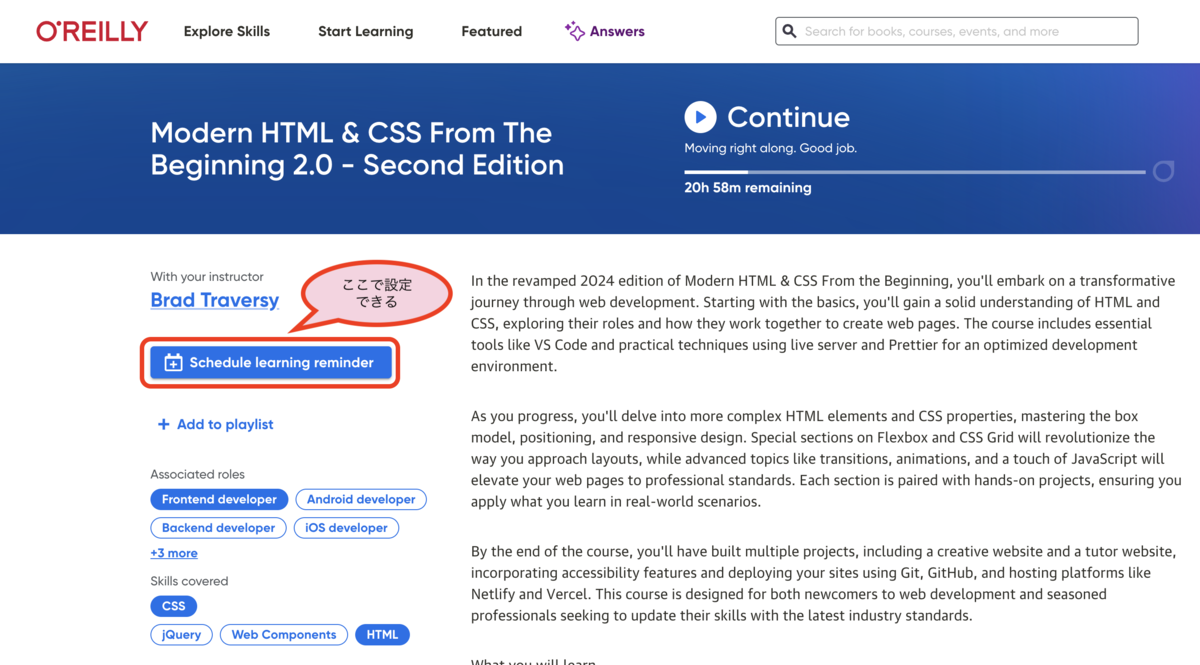Click the Continue play button icon

[700, 117]
